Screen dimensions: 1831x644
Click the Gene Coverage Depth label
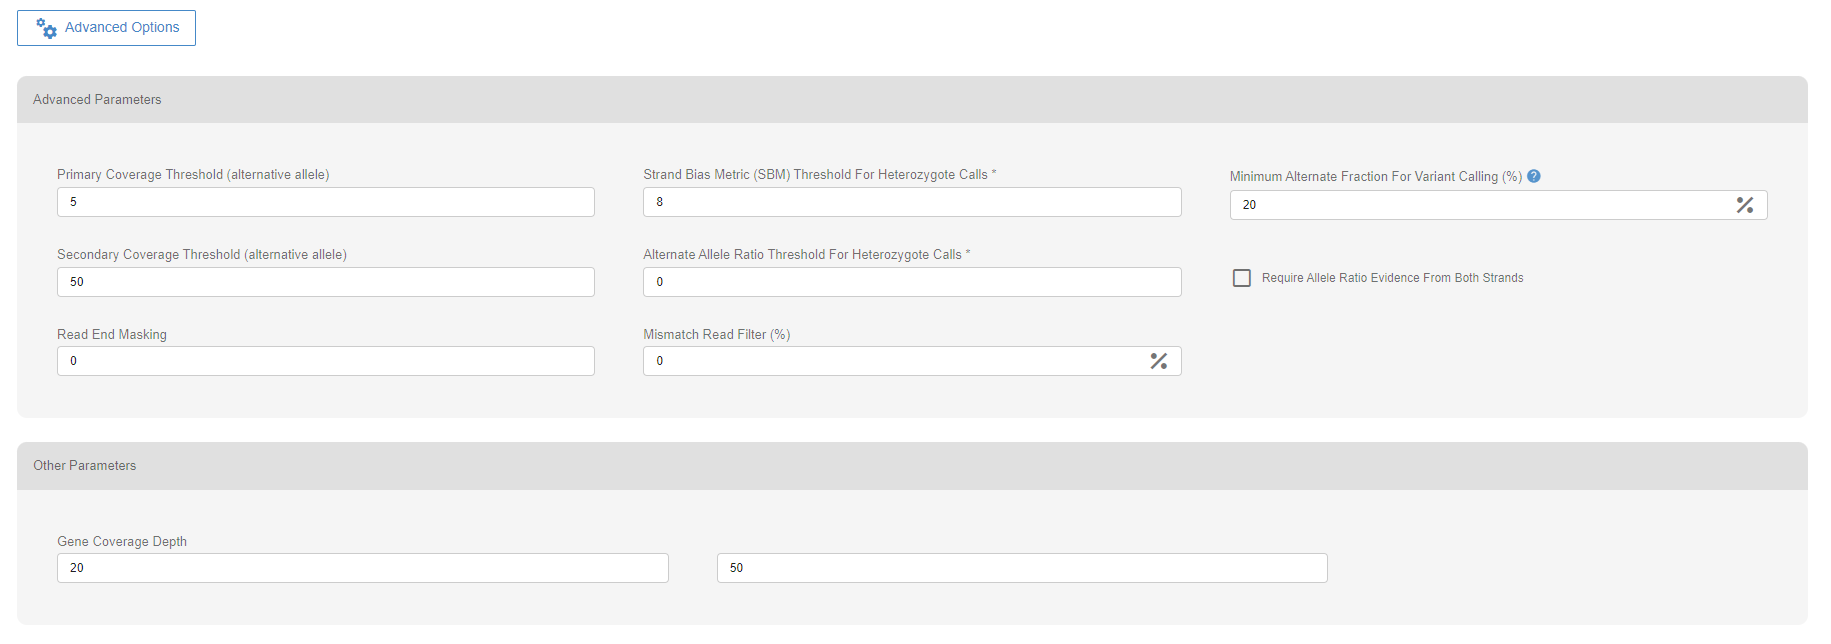[122, 542]
